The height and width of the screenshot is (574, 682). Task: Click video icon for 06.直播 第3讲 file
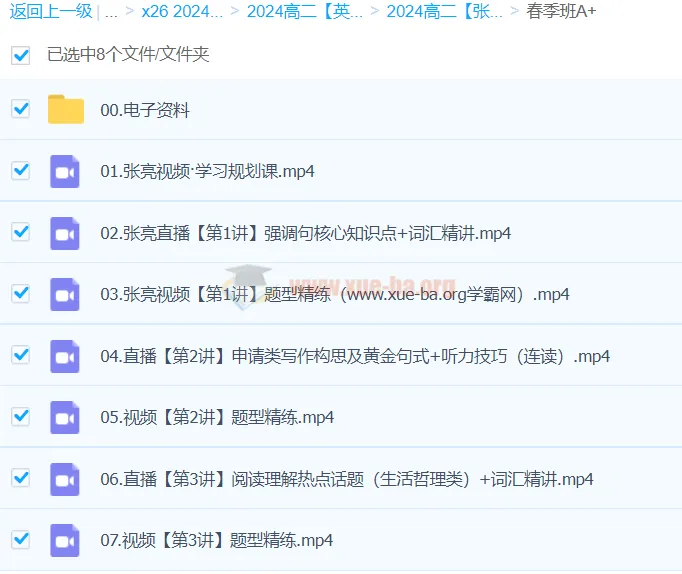[x=65, y=479]
